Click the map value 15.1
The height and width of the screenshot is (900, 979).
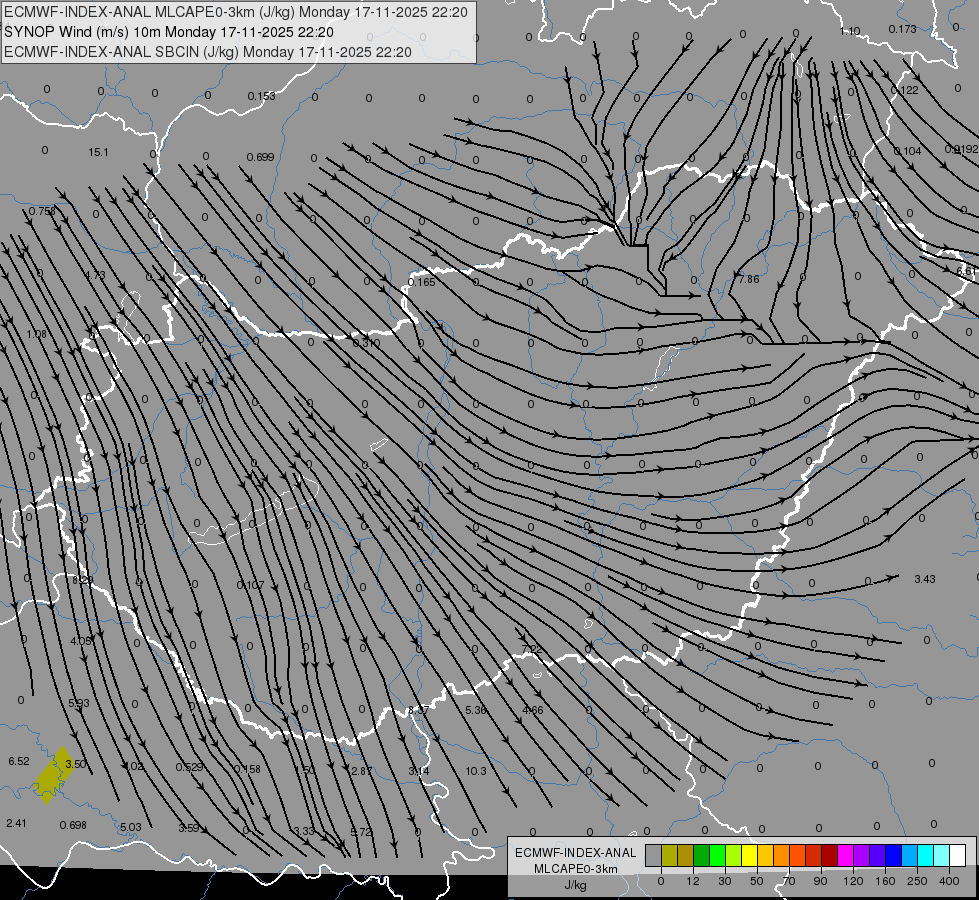pos(98,152)
